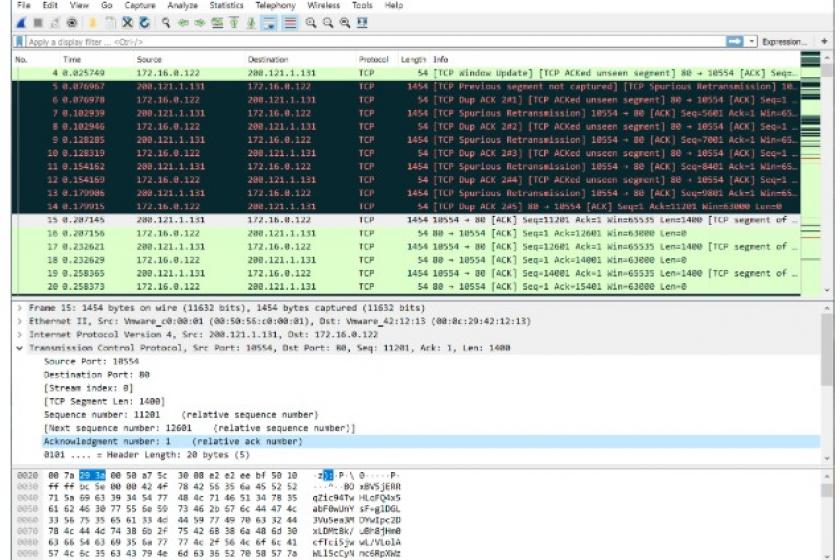
Task: Go back in packet history
Action: (x=183, y=23)
